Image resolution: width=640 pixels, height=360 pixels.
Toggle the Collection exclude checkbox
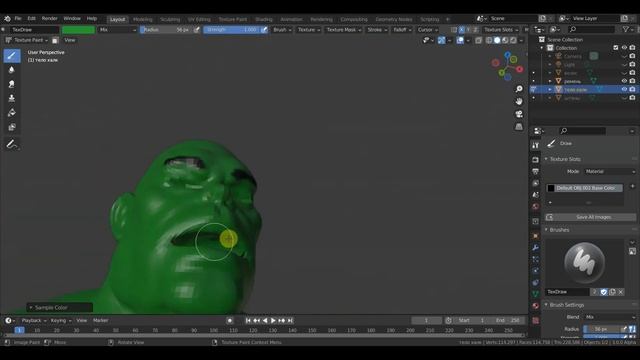point(616,48)
